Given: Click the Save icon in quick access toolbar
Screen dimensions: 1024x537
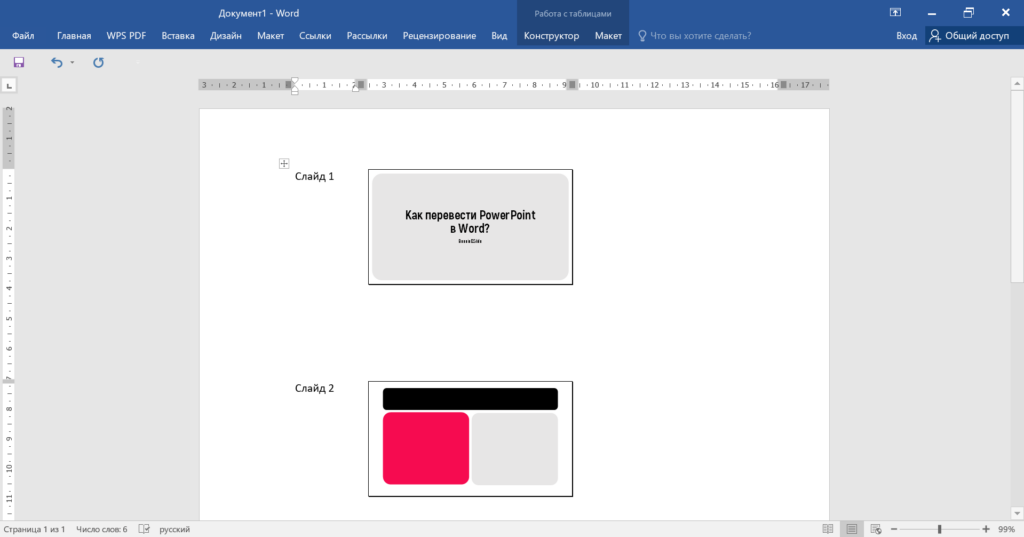Looking at the screenshot, I should [x=18, y=62].
